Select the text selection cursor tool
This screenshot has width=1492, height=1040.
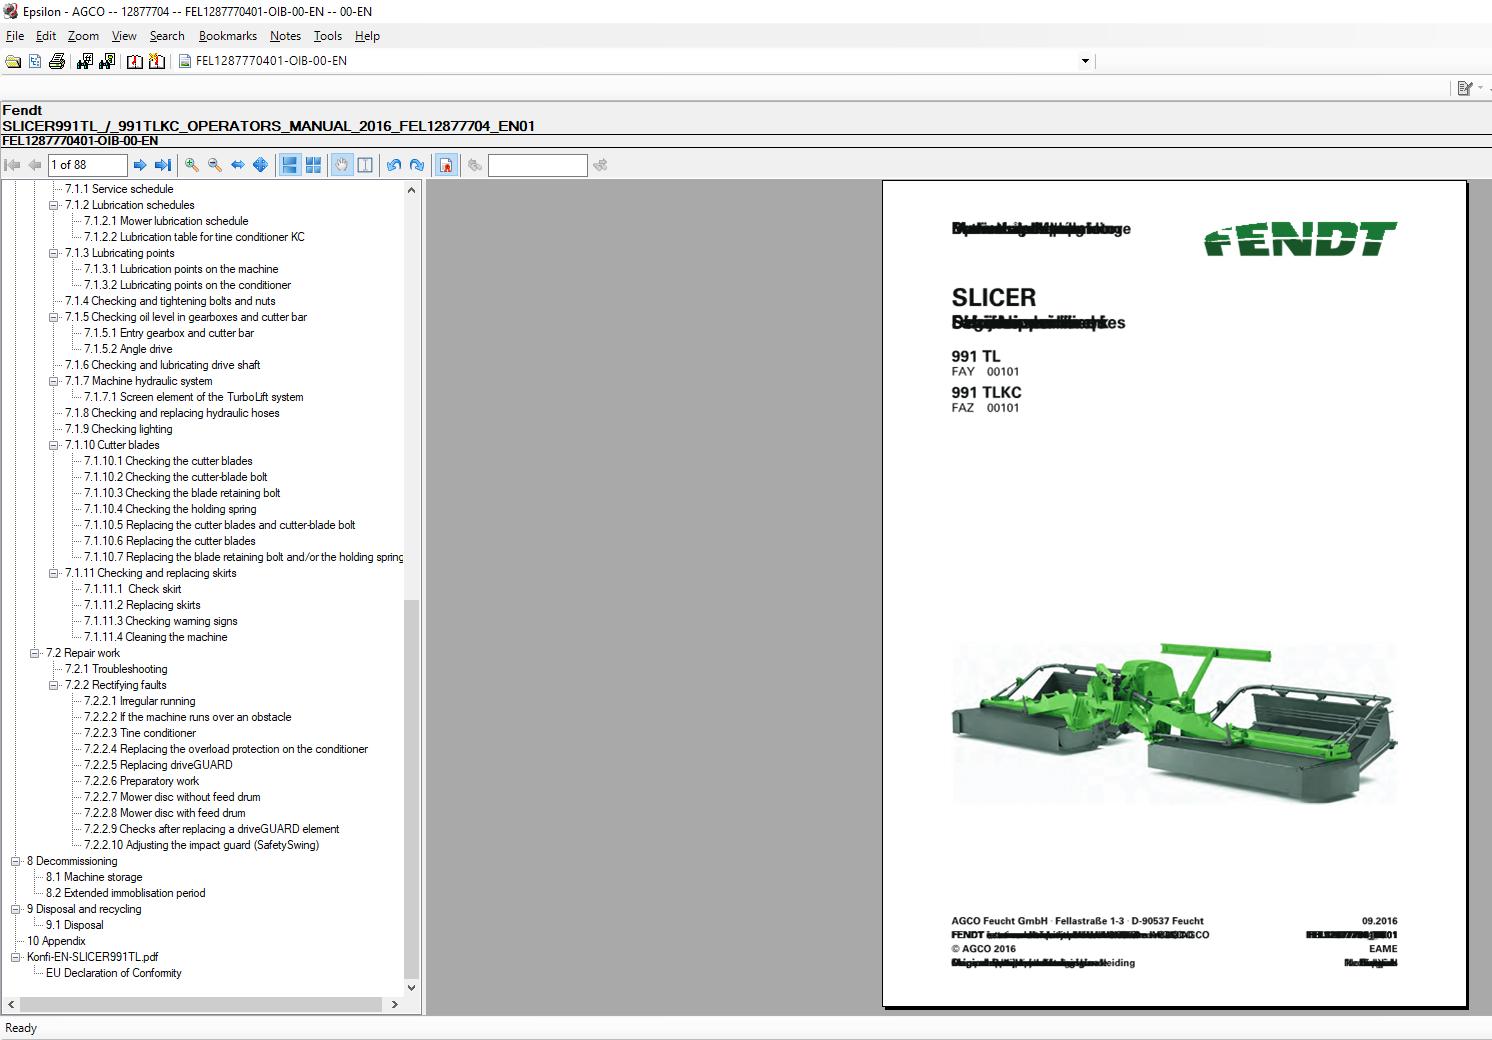tap(365, 165)
